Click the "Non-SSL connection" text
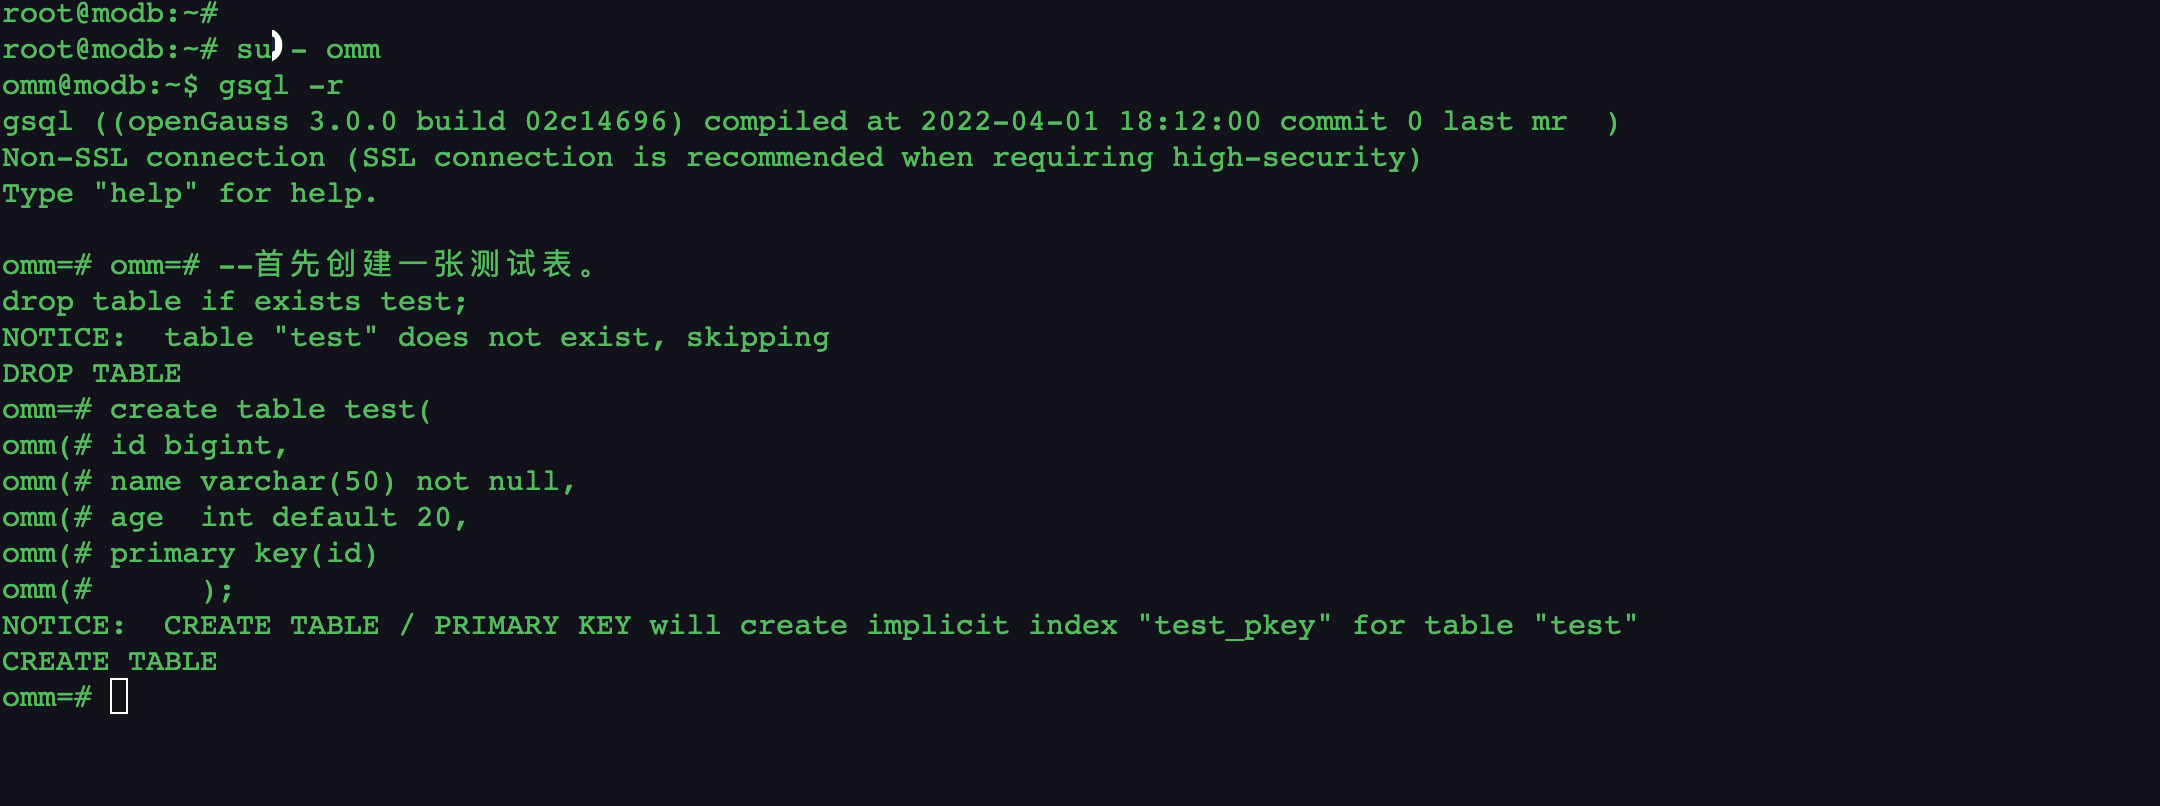 pyautogui.click(x=164, y=157)
